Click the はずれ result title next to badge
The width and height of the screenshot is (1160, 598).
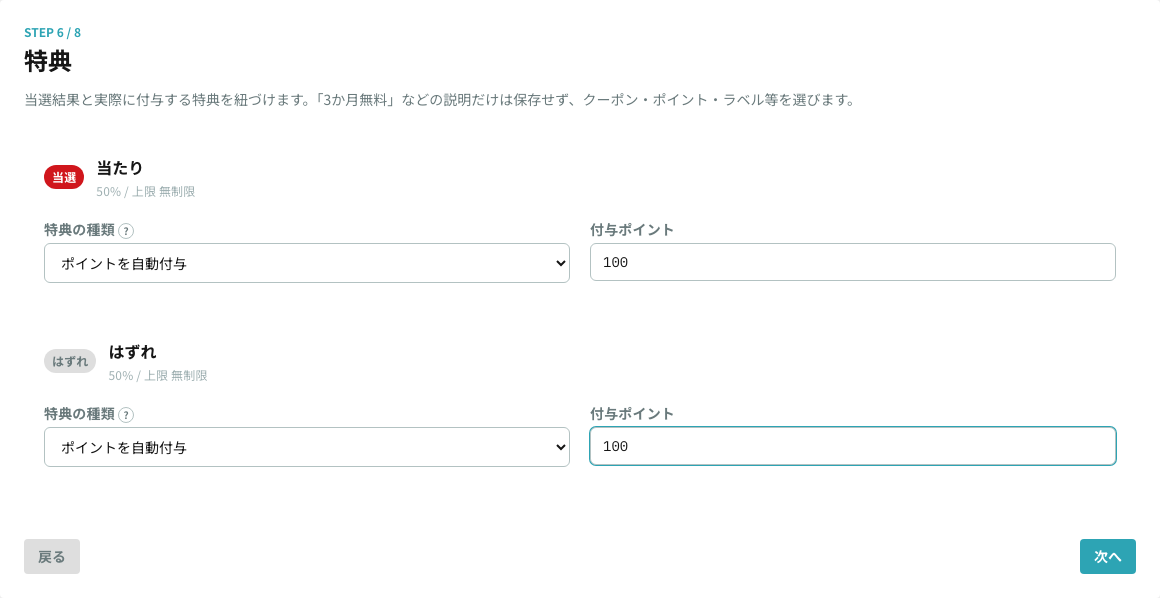pyautogui.click(x=132, y=352)
